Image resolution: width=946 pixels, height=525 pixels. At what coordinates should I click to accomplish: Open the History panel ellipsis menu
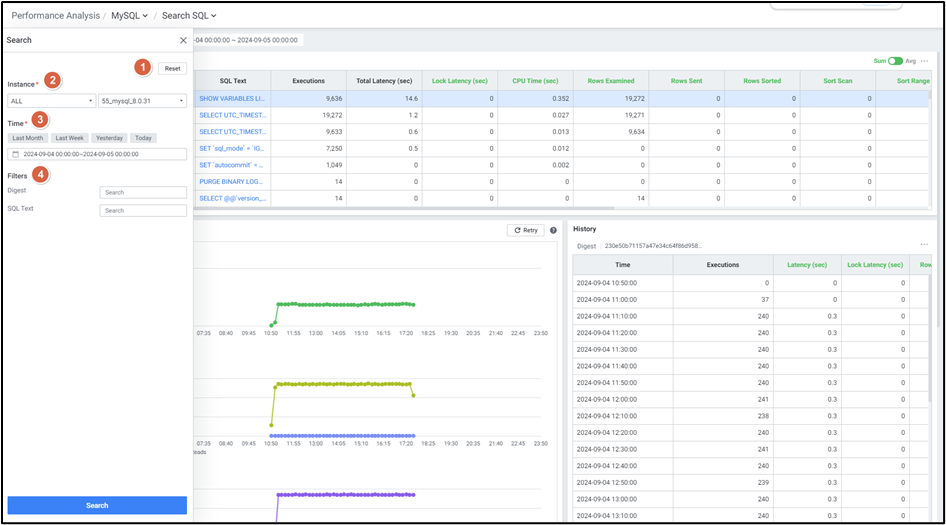tap(924, 245)
